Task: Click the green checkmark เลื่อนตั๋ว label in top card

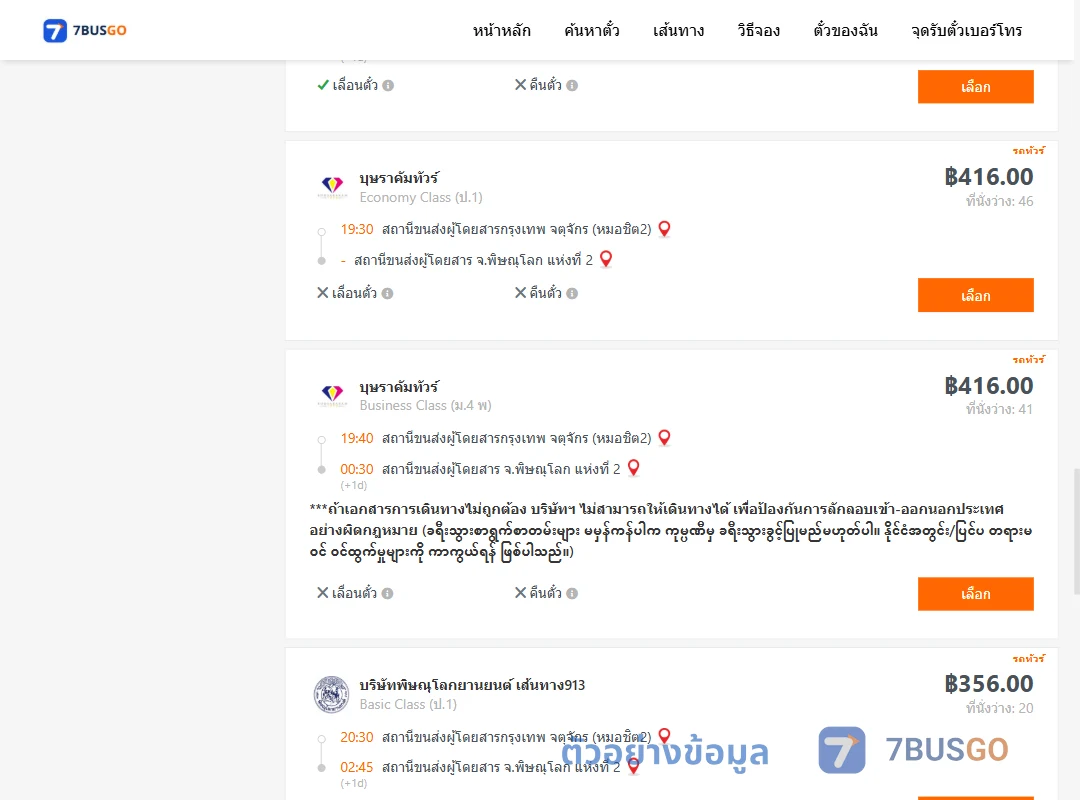Action: tap(347, 85)
